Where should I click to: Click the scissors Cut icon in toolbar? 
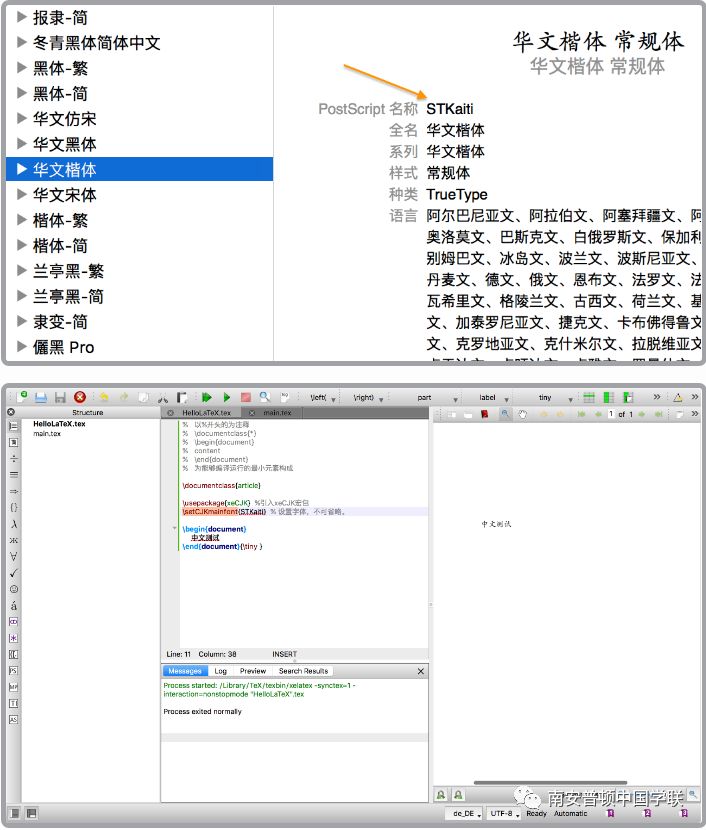(x=163, y=397)
